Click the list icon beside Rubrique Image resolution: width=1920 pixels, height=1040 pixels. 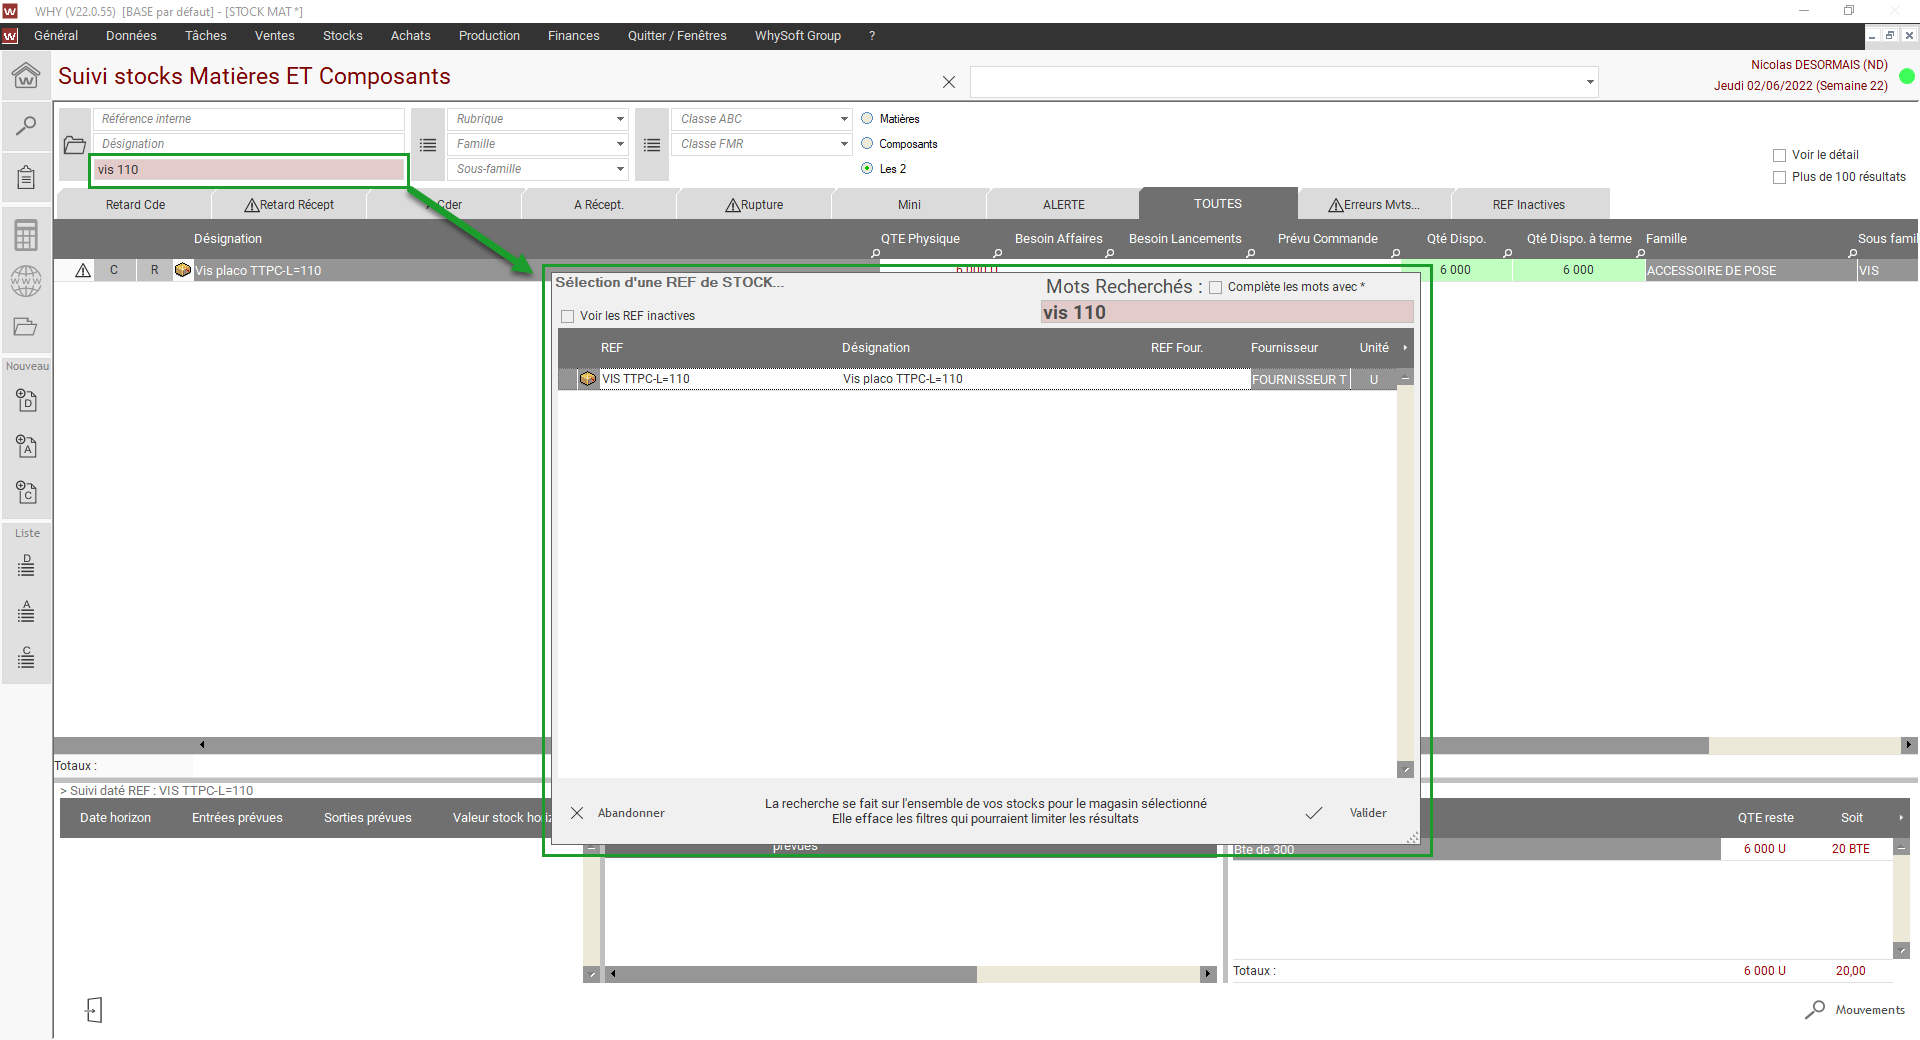coord(428,145)
